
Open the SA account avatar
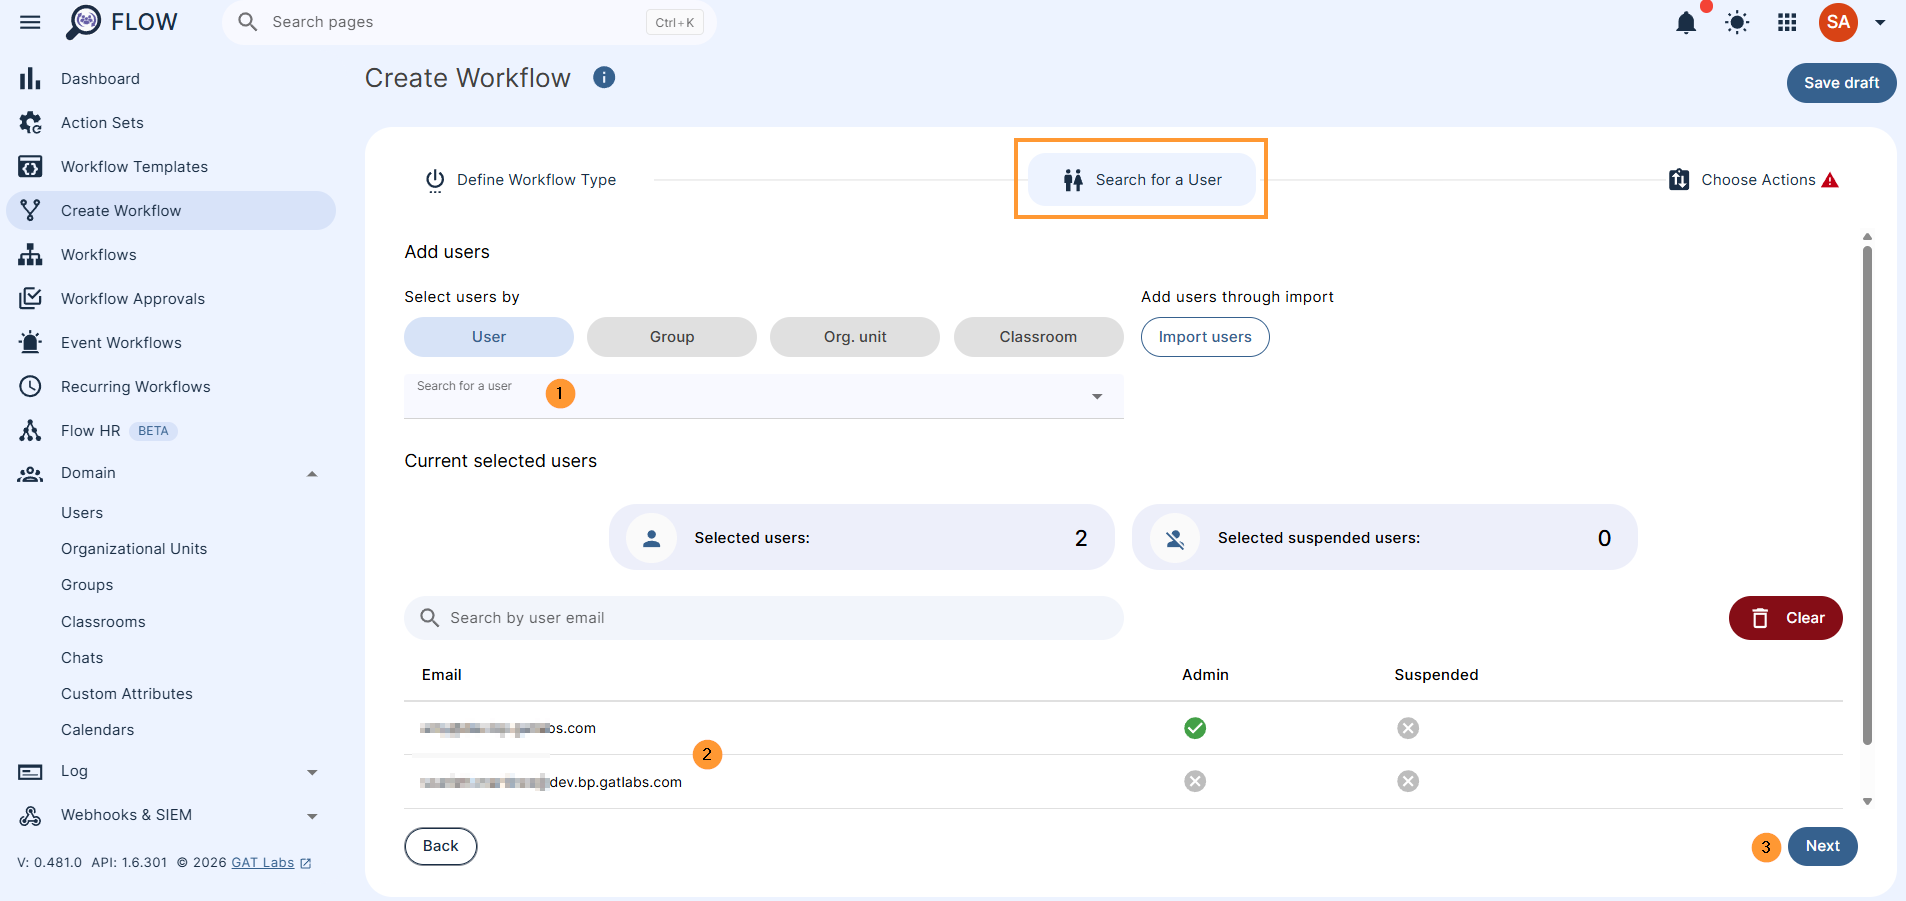(x=1838, y=22)
